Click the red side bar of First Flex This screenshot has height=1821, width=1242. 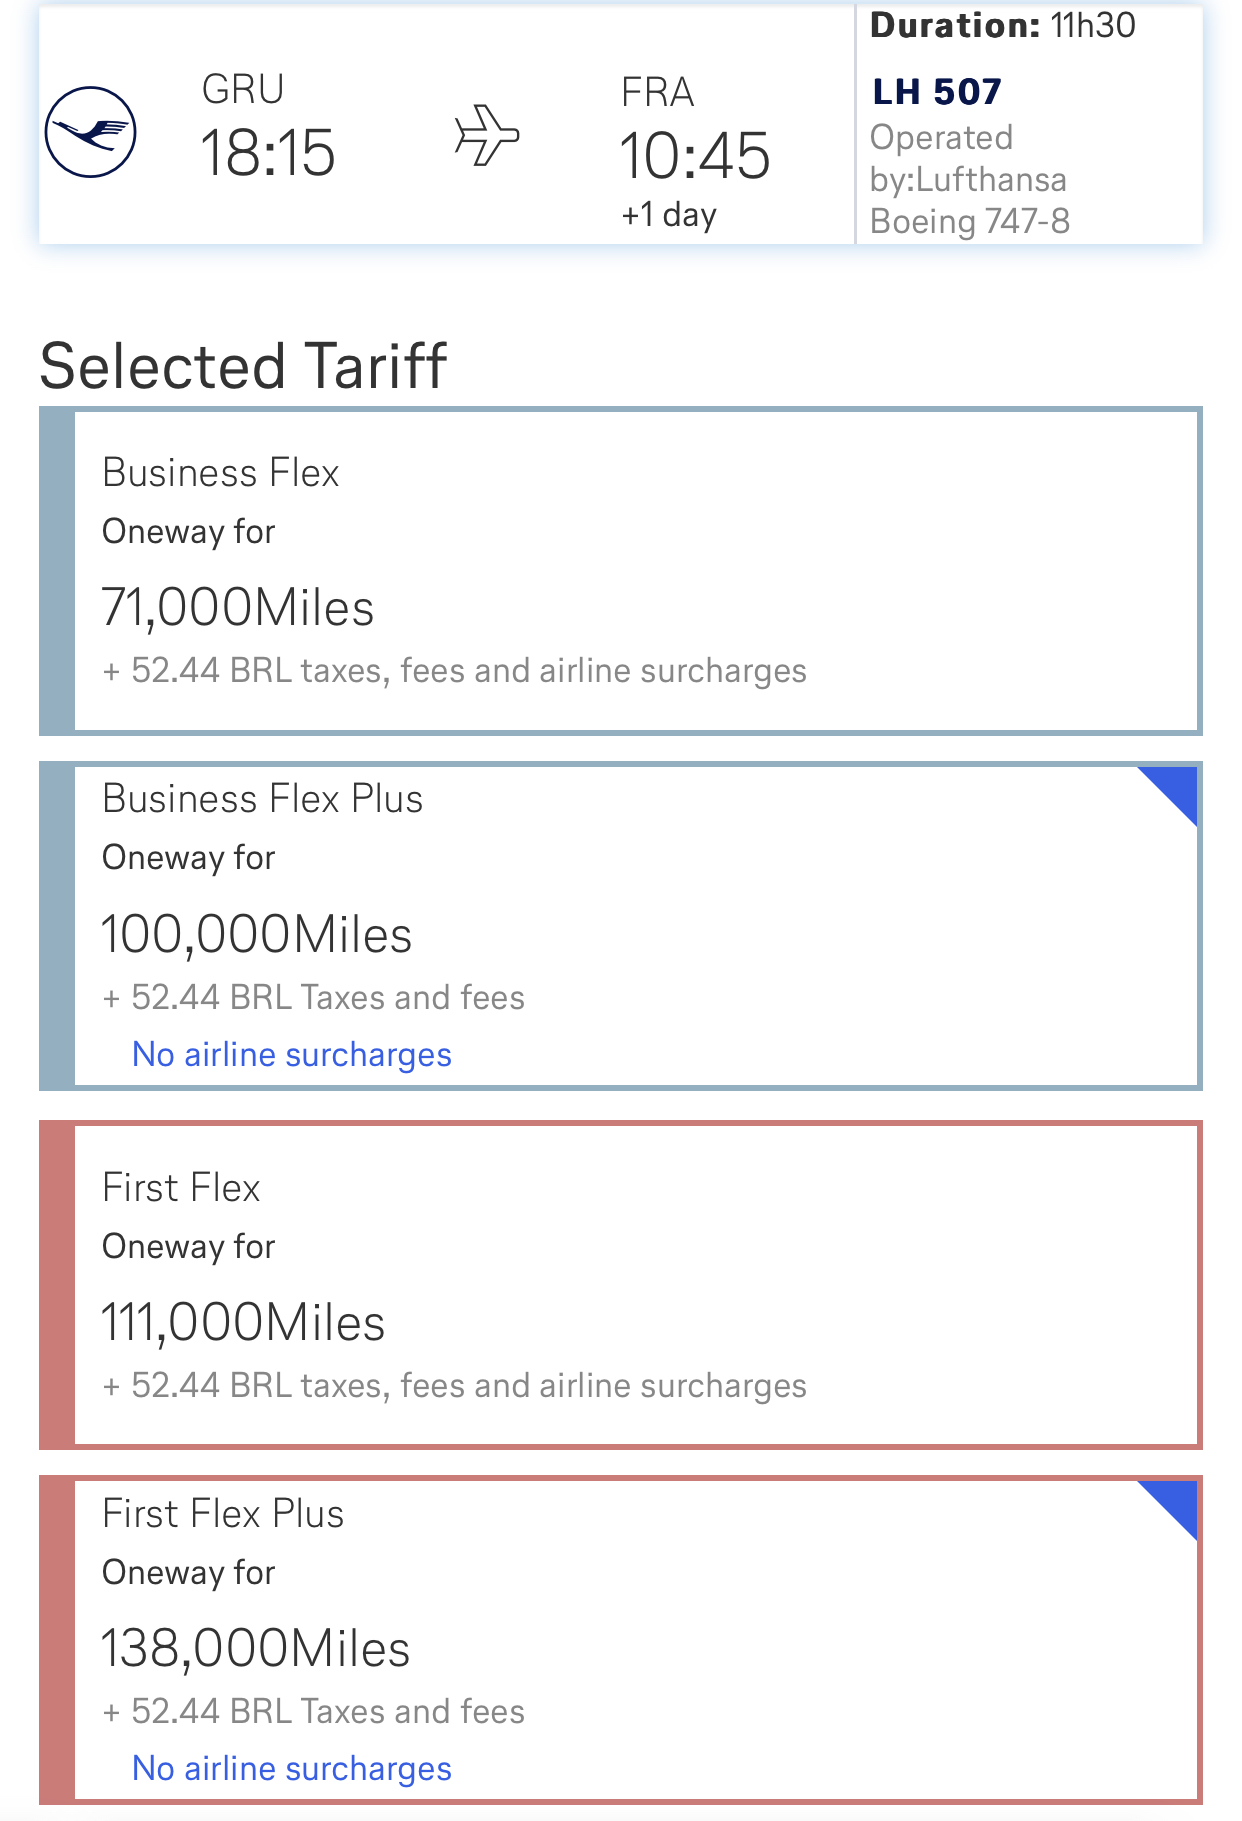pyautogui.click(x=57, y=1285)
